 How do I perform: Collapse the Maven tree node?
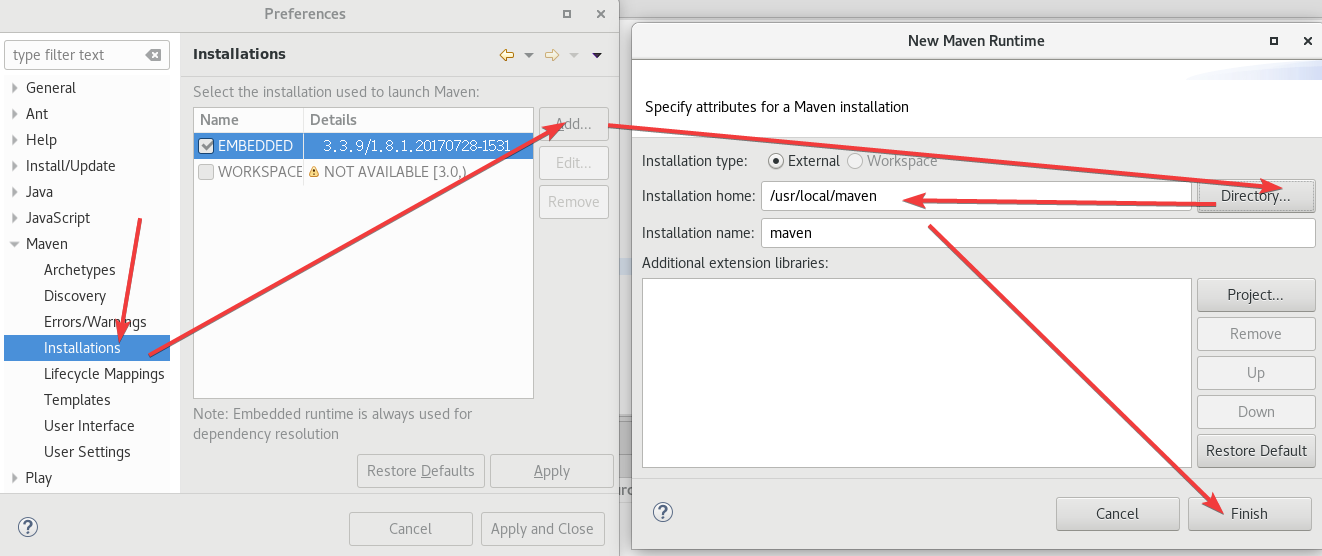pos(14,244)
